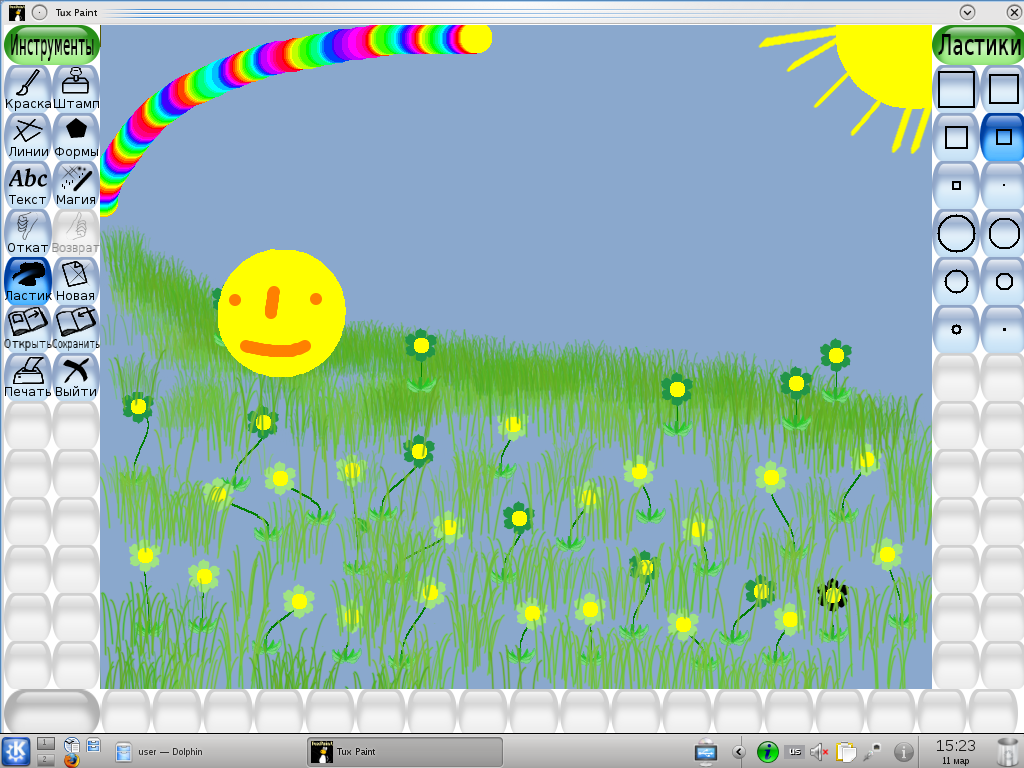
Task: Open the Формы shapes tool
Action: click(x=76, y=136)
